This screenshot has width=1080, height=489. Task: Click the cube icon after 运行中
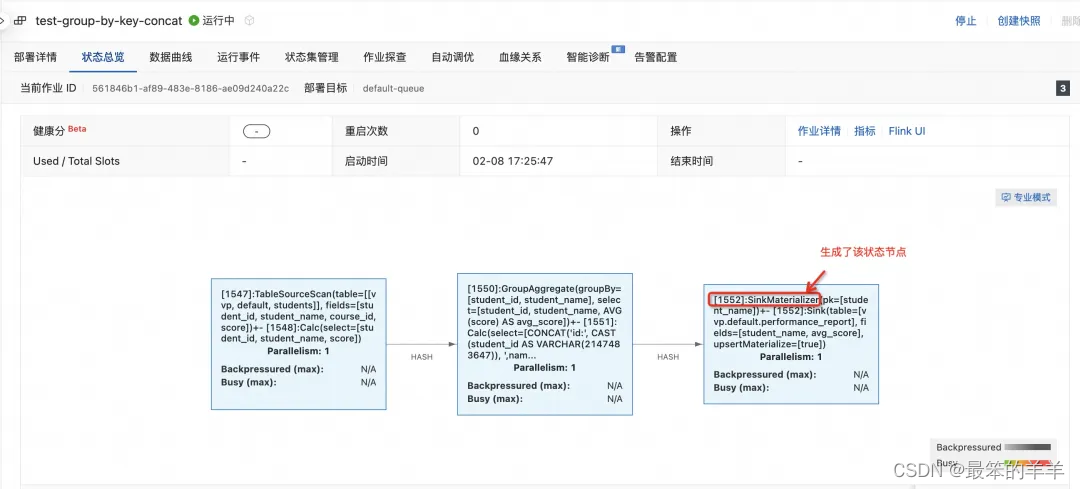(x=249, y=21)
